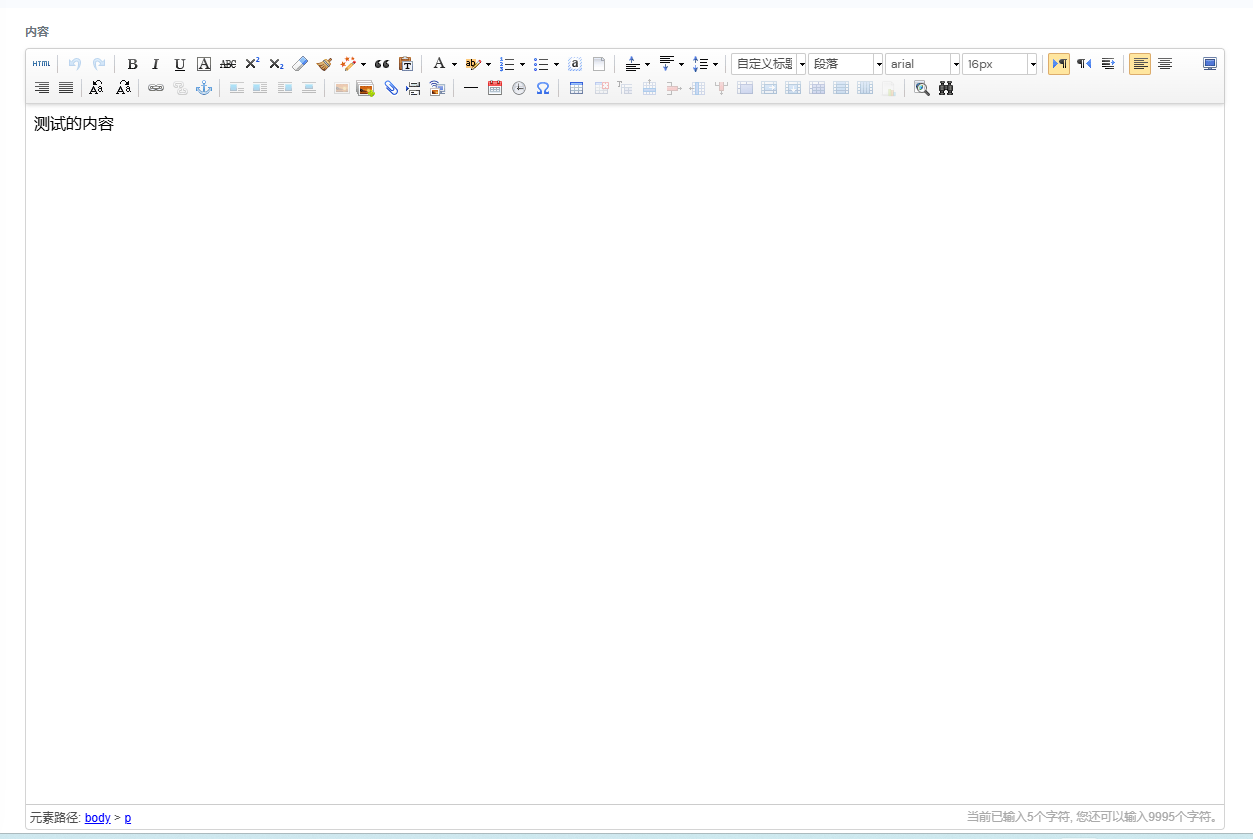Toggle right-to-left text direction

pos(1084,64)
